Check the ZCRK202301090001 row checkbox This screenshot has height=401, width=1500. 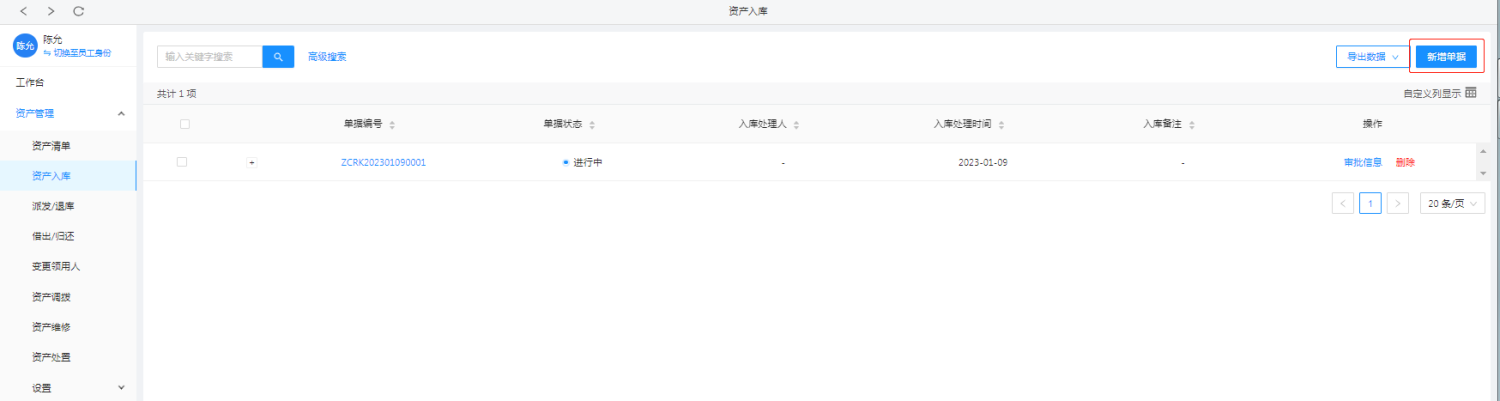(182, 162)
